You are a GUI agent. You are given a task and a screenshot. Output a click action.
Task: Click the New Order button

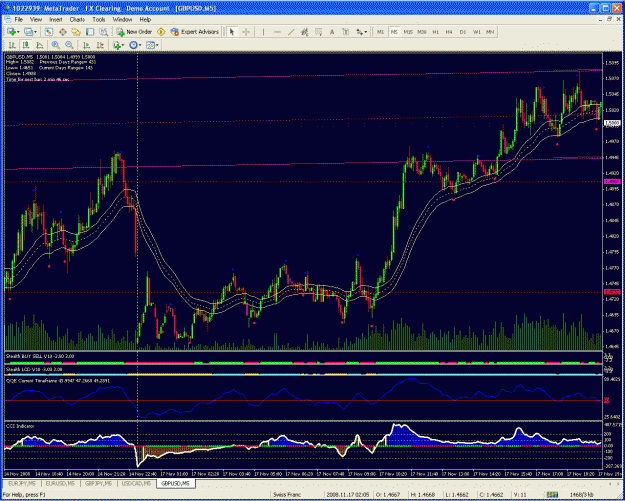[x=134, y=32]
